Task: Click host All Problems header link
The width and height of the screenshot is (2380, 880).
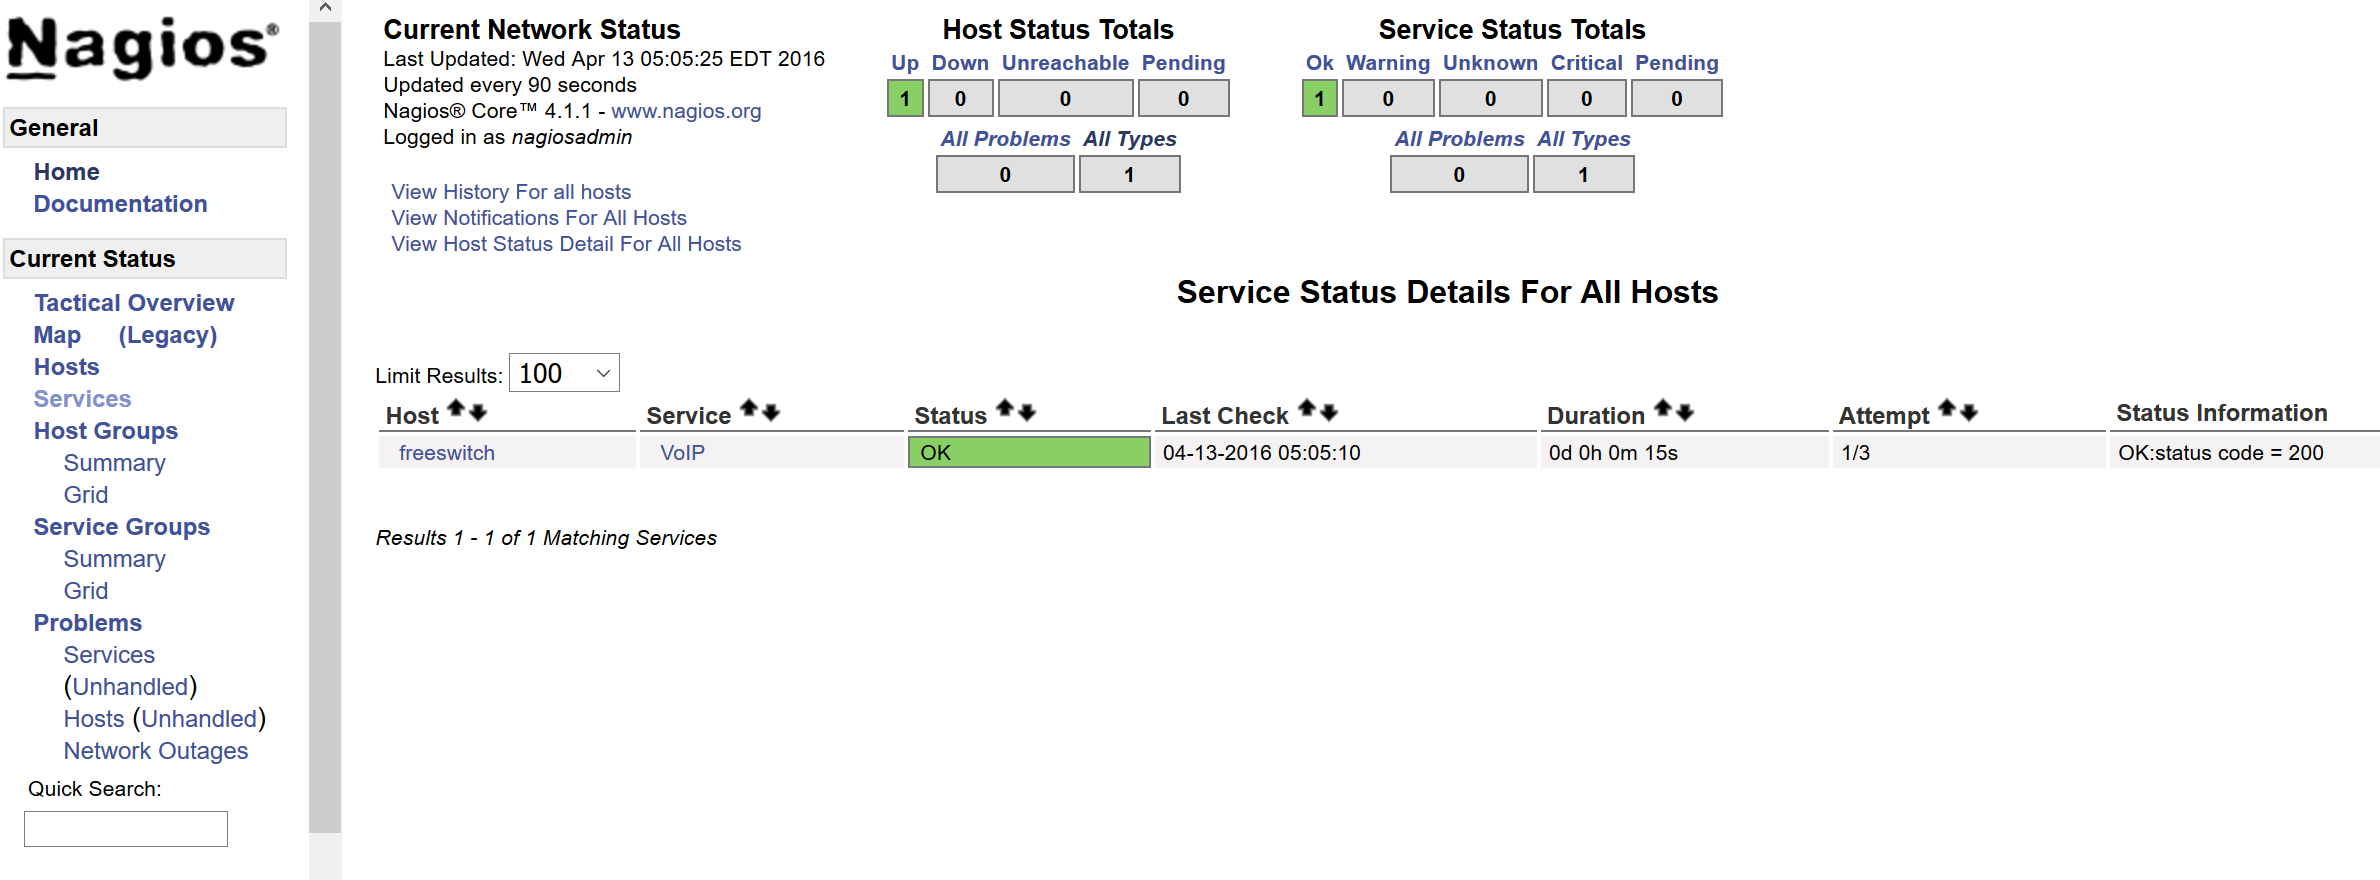Action: point(1005,139)
